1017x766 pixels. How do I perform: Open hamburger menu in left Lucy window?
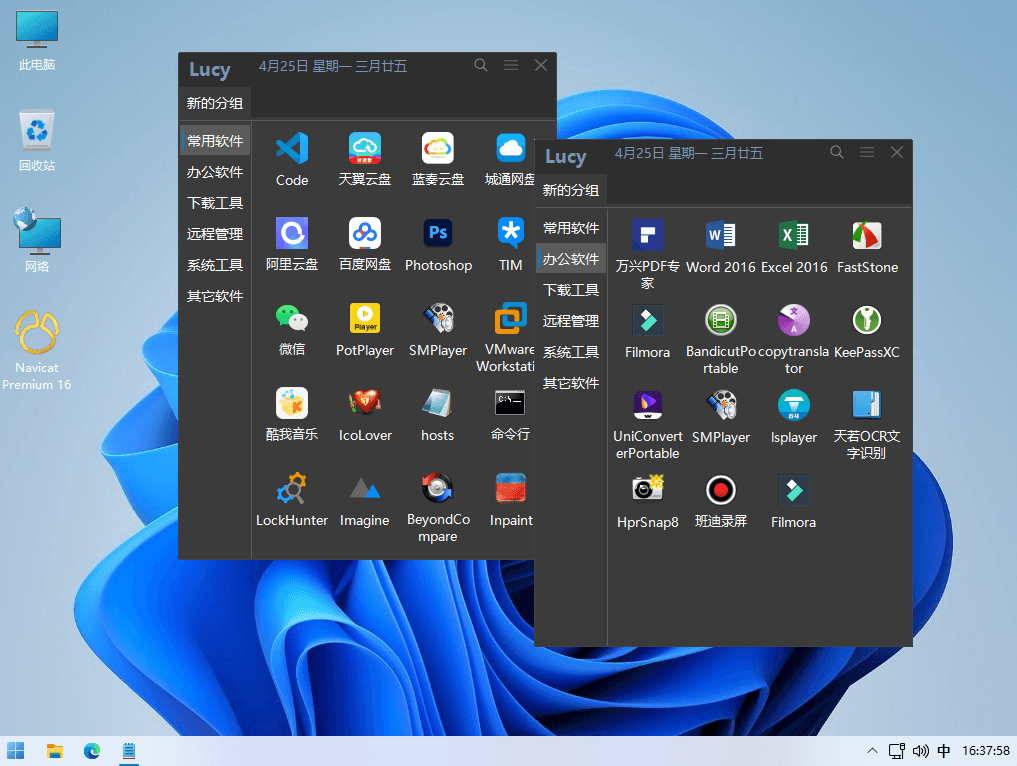511,65
